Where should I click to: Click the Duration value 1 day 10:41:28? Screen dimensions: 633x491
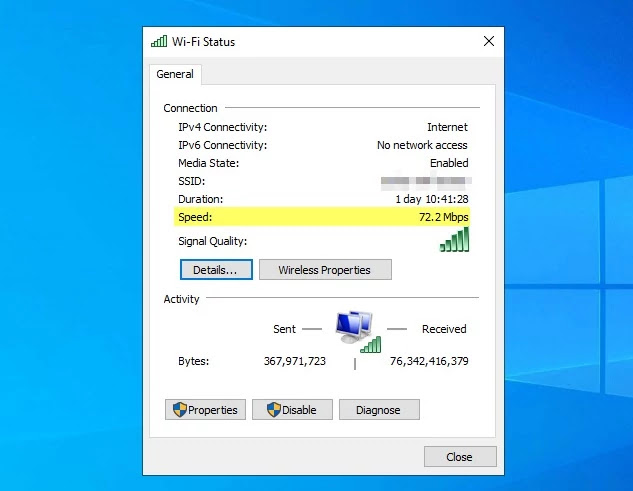pyautogui.click(x=432, y=199)
